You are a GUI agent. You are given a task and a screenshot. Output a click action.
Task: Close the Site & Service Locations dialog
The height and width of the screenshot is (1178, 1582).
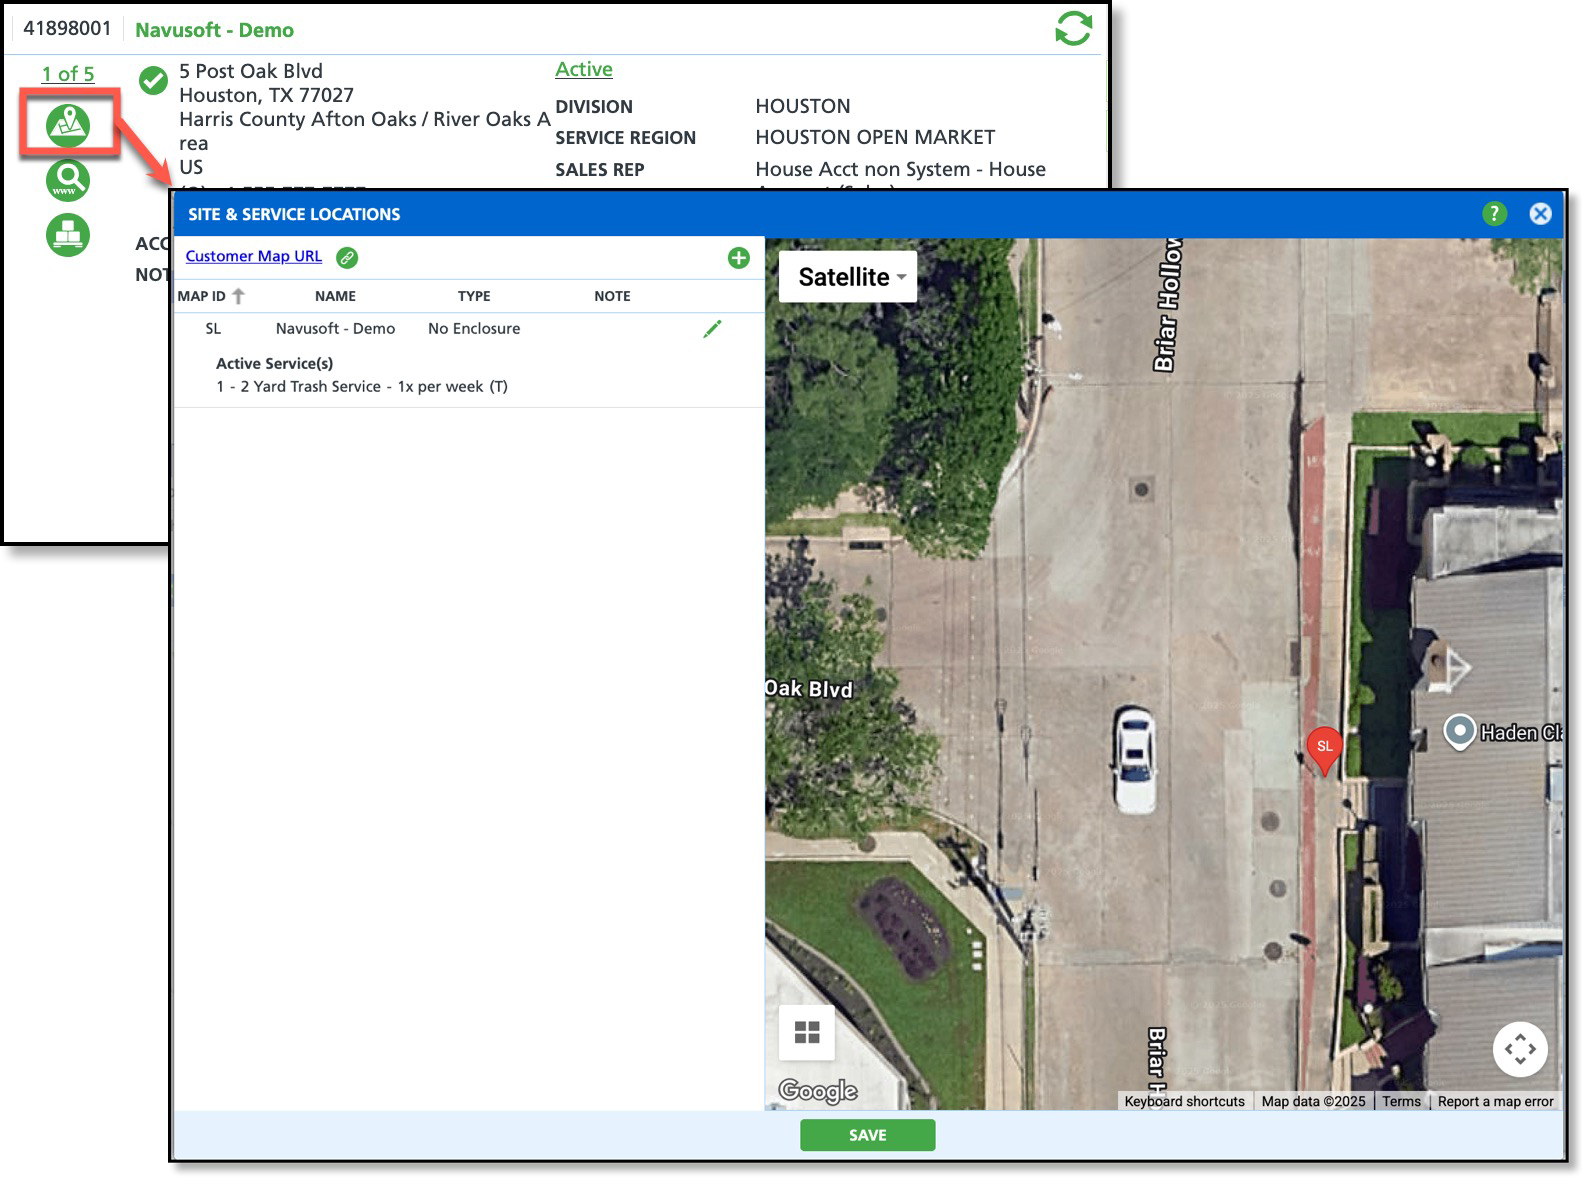coord(1540,213)
